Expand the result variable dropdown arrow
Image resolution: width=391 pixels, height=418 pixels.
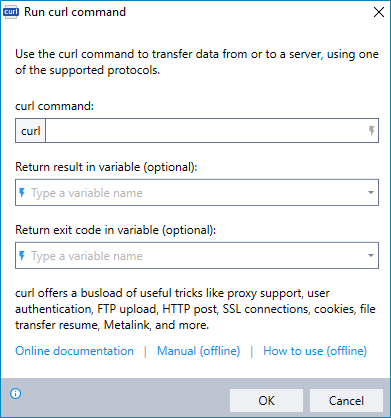point(371,192)
